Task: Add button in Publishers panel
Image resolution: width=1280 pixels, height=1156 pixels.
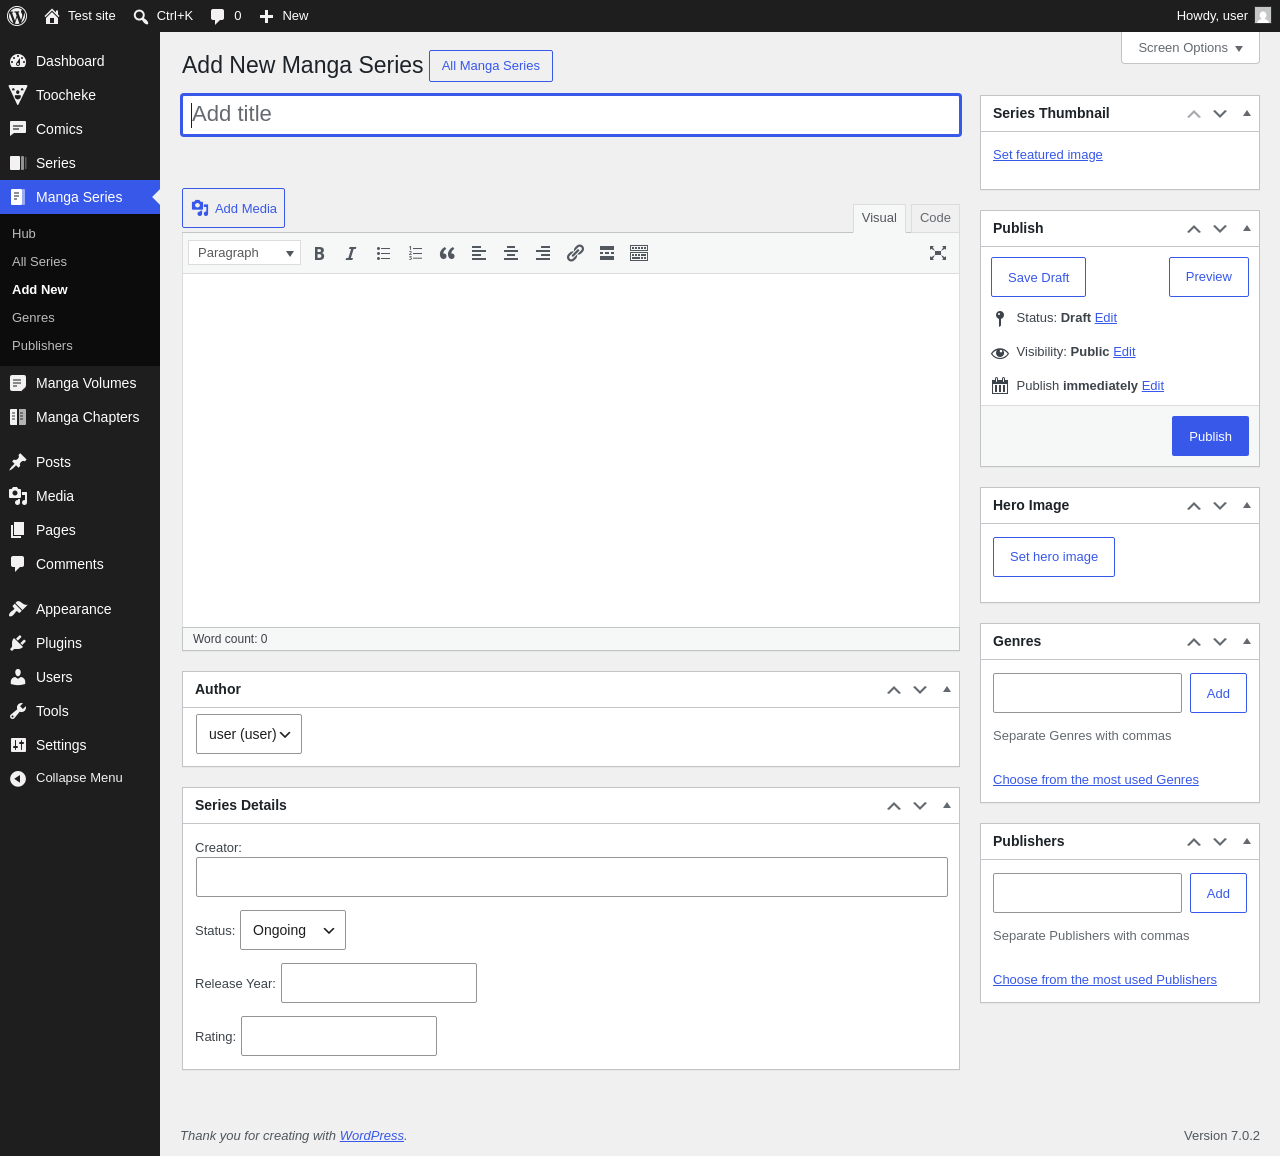Action: click(1218, 893)
